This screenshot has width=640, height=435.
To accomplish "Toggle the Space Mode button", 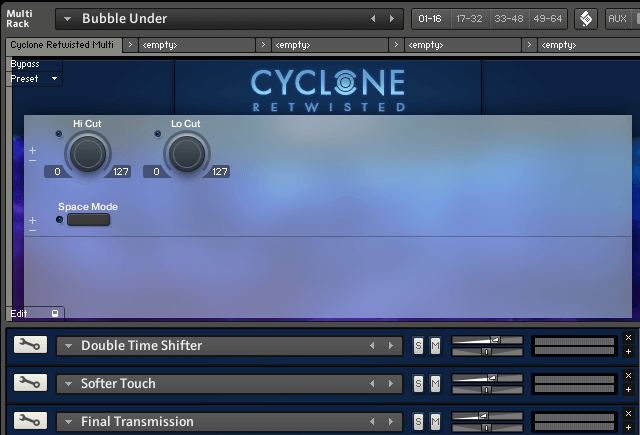I will pos(88,220).
